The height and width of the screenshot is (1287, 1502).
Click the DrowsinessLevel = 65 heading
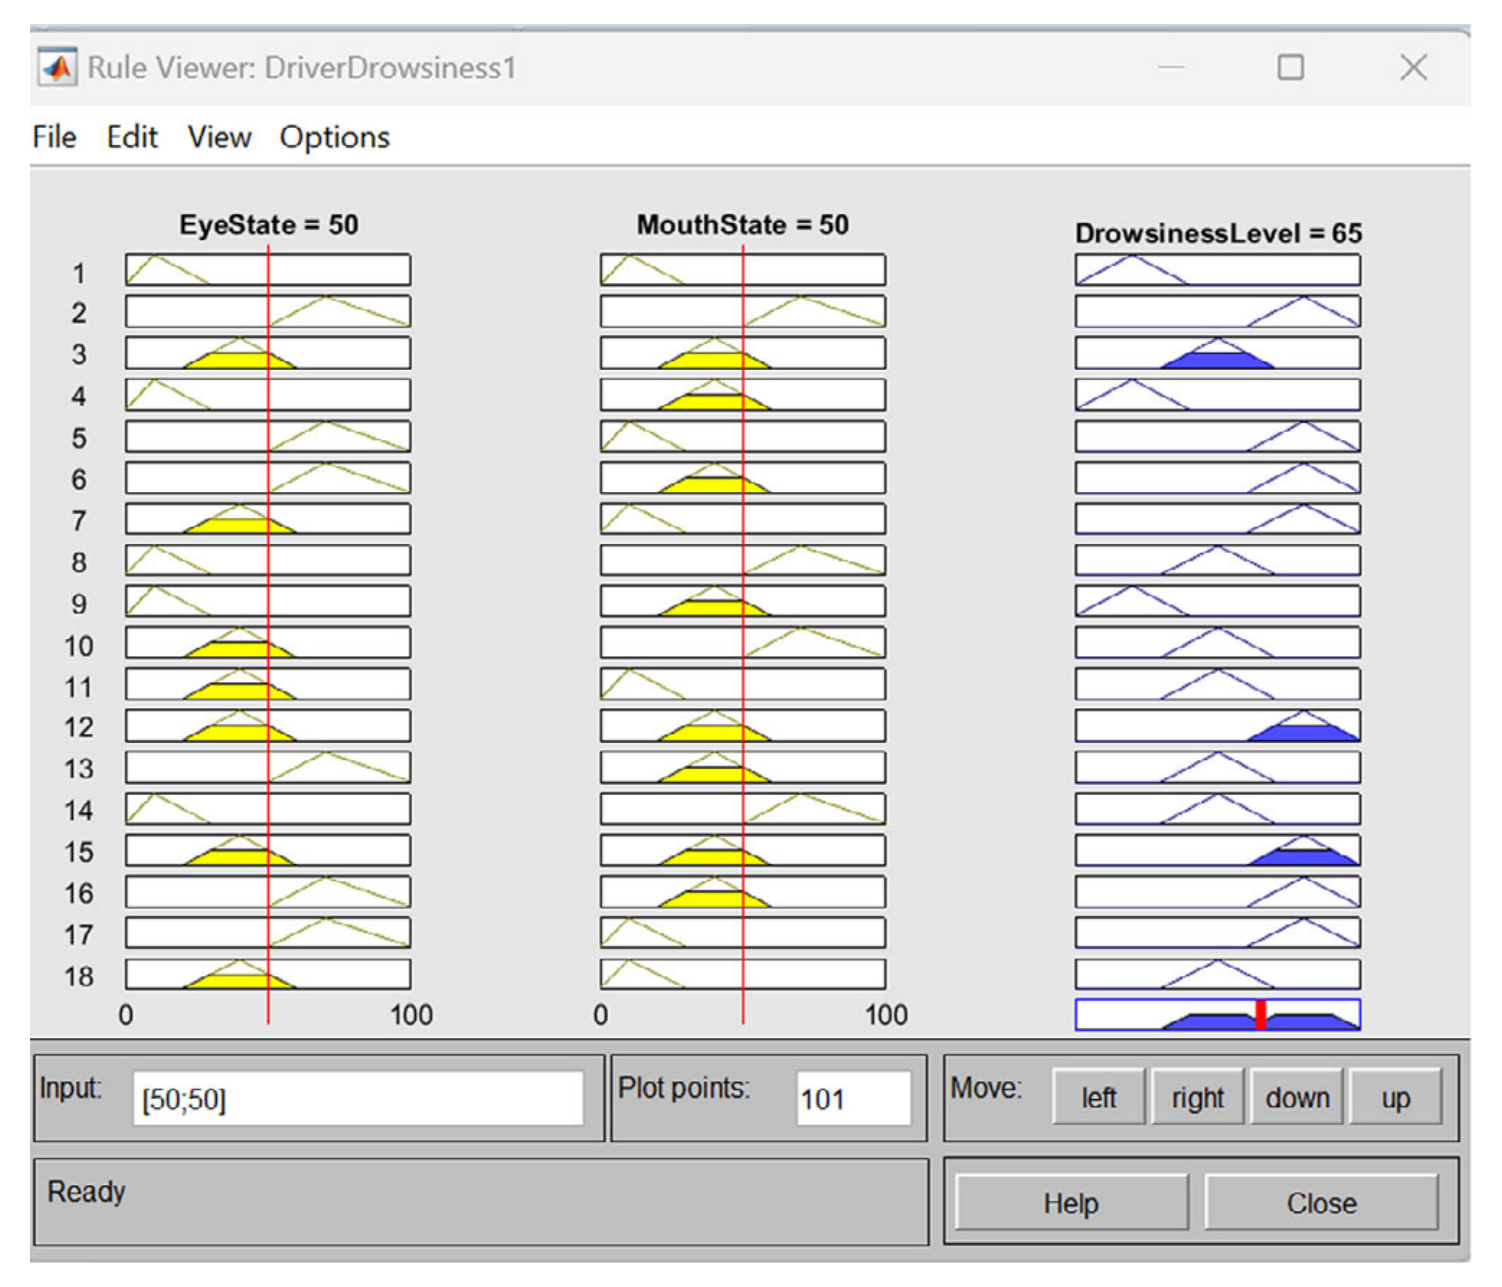tap(1219, 234)
